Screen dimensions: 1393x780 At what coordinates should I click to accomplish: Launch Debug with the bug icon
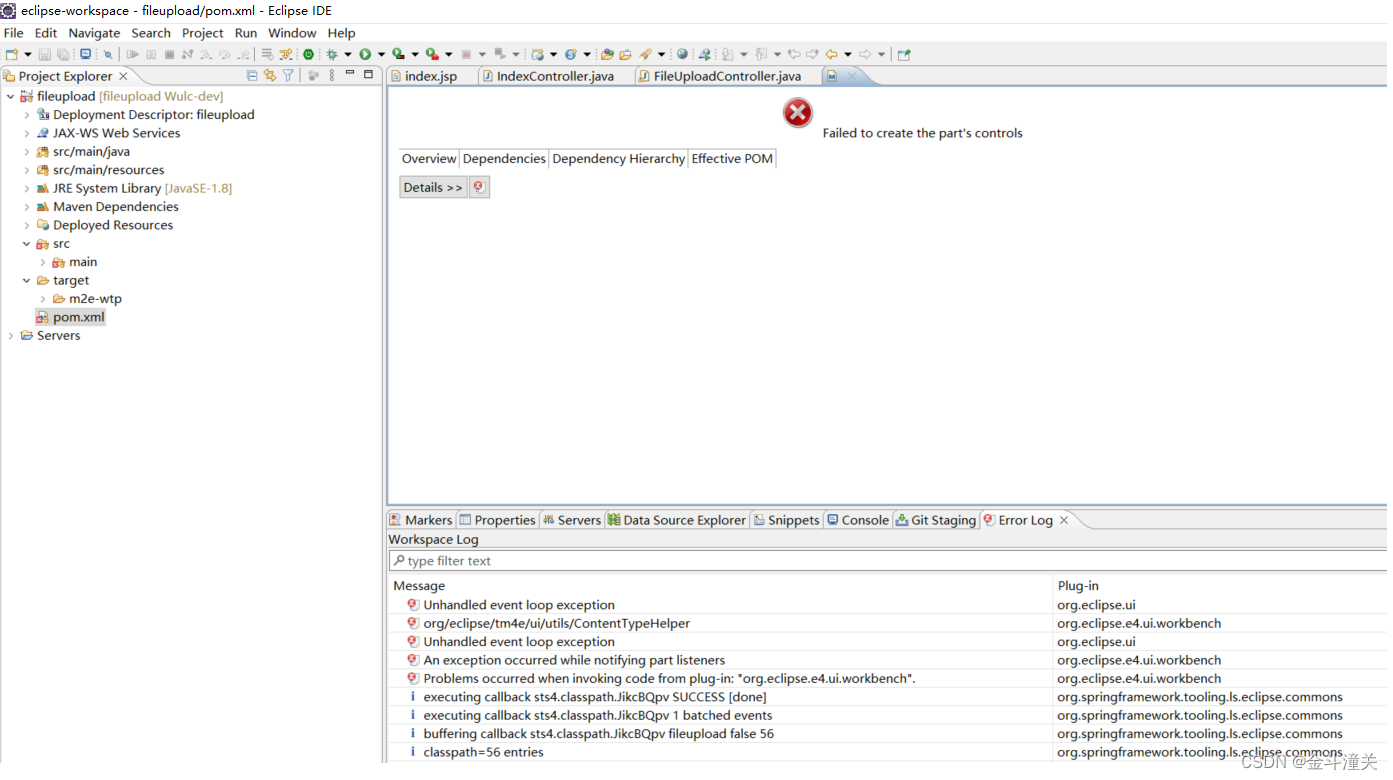click(332, 54)
